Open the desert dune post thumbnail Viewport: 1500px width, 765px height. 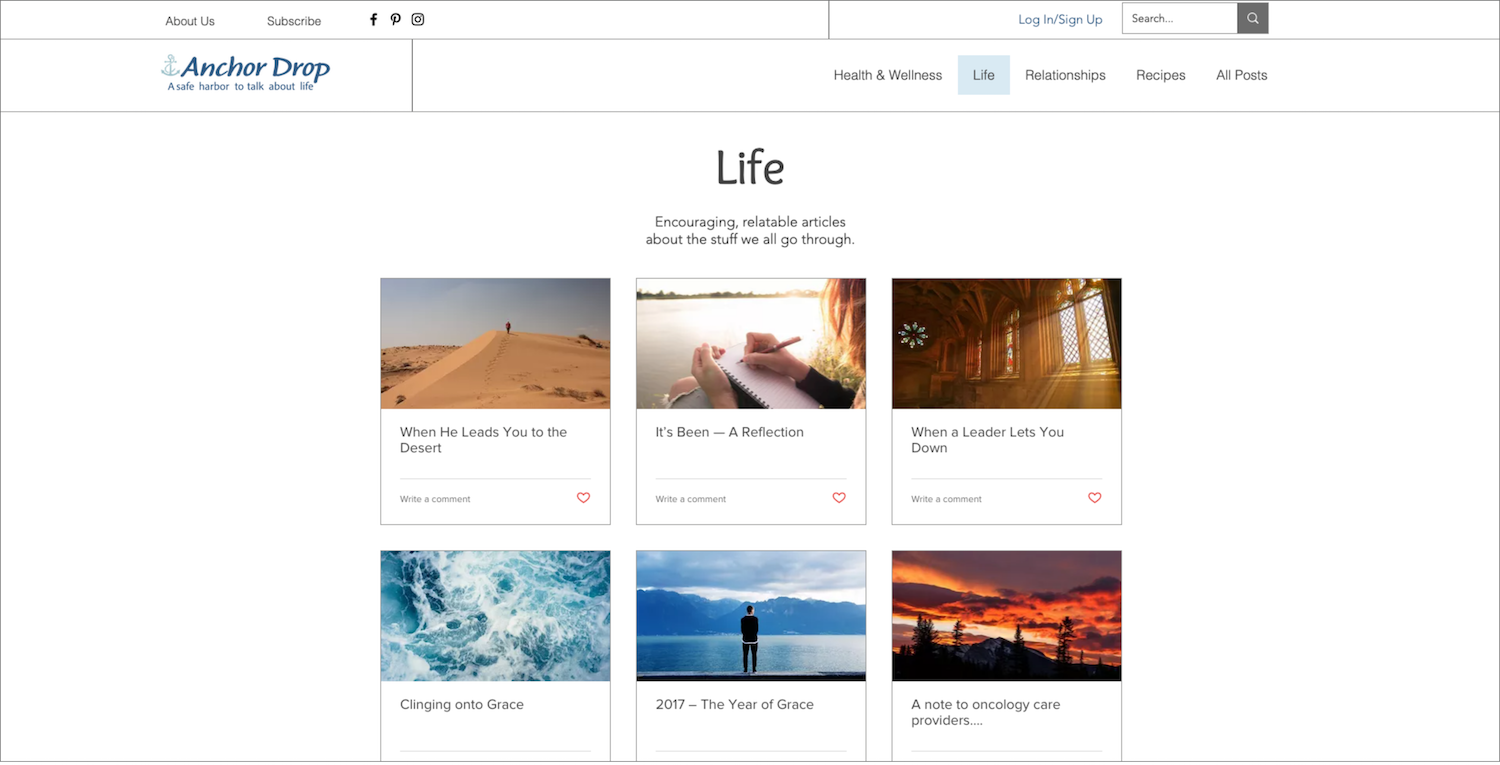(x=495, y=343)
